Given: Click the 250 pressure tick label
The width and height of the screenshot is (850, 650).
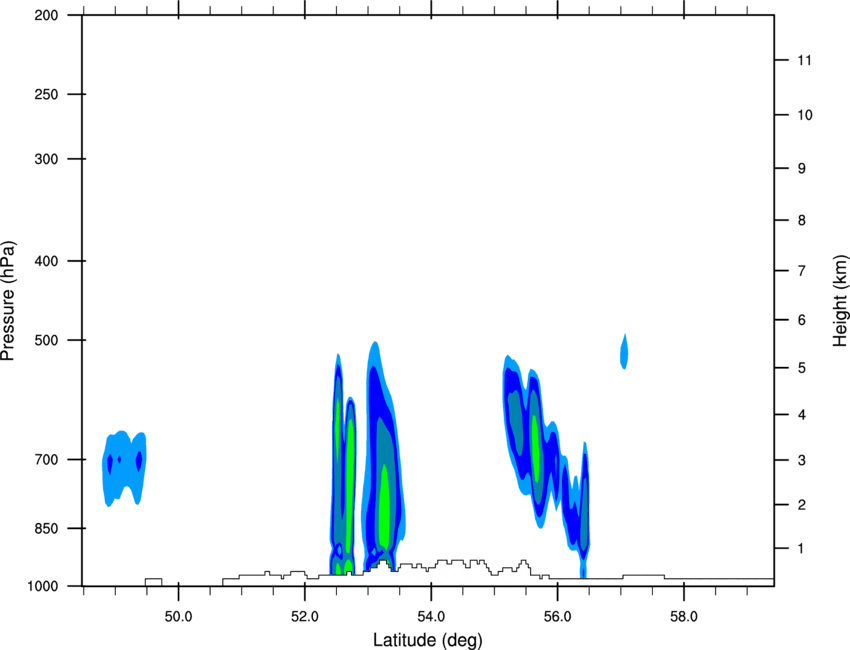Looking at the screenshot, I should [x=46, y=94].
